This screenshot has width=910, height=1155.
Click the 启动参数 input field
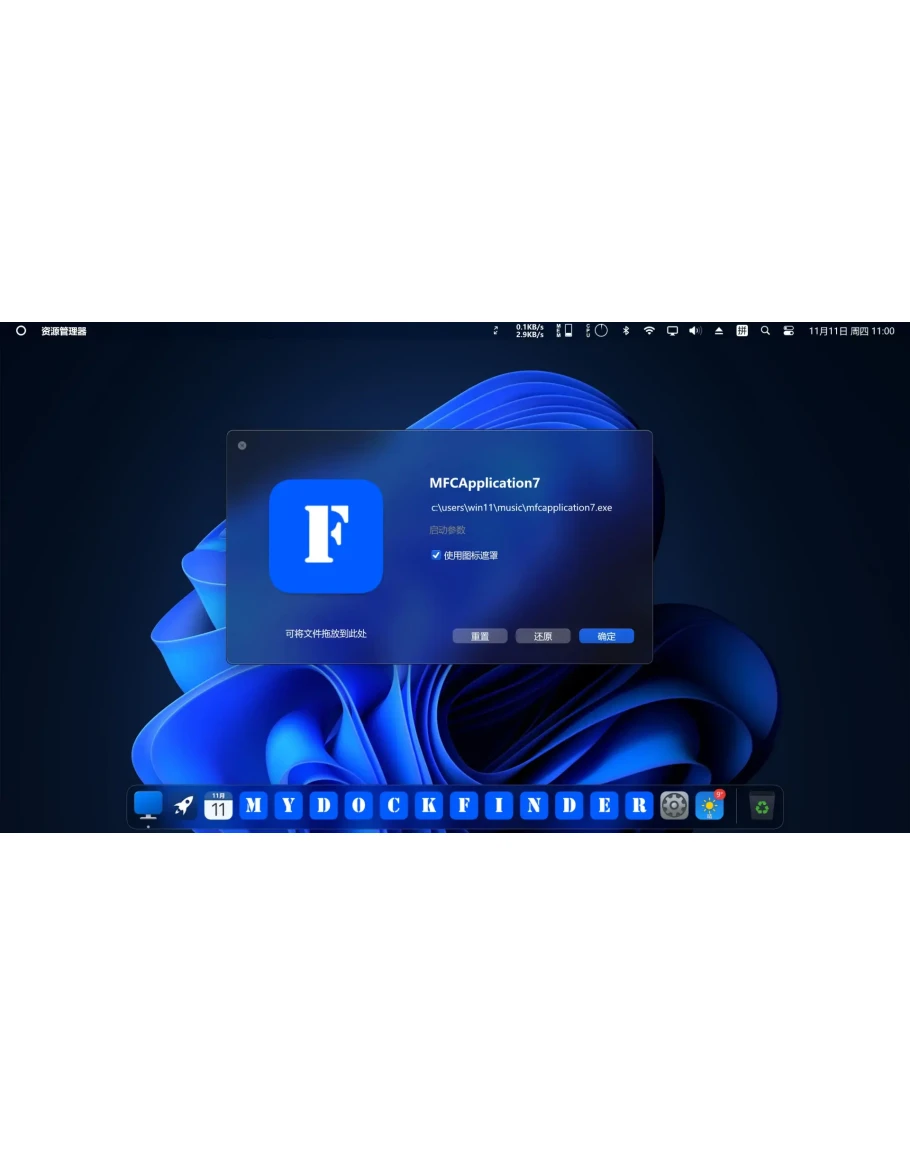click(x=500, y=530)
